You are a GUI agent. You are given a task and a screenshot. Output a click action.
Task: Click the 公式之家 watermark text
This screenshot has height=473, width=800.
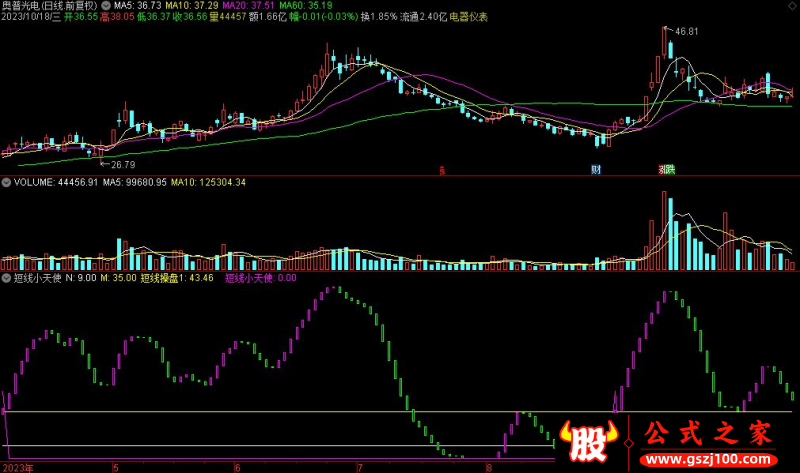pos(709,434)
